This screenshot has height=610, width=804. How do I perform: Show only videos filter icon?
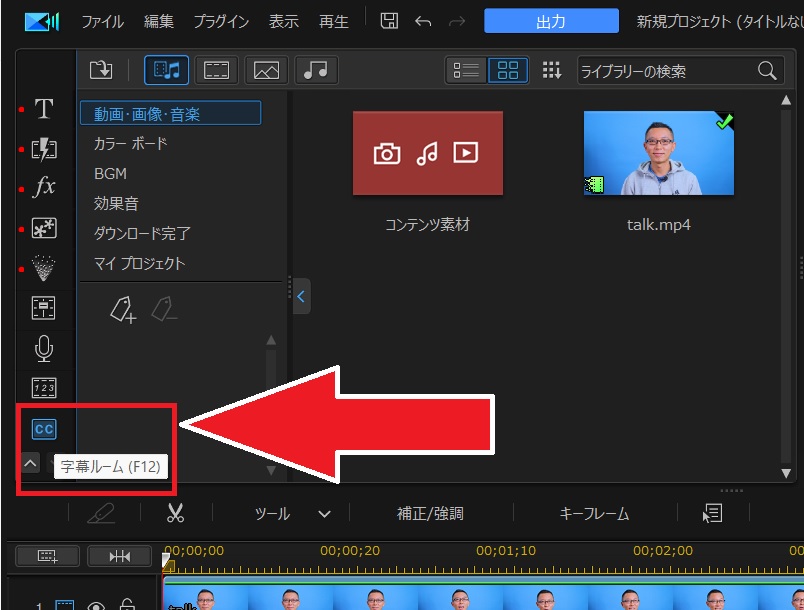click(x=216, y=70)
